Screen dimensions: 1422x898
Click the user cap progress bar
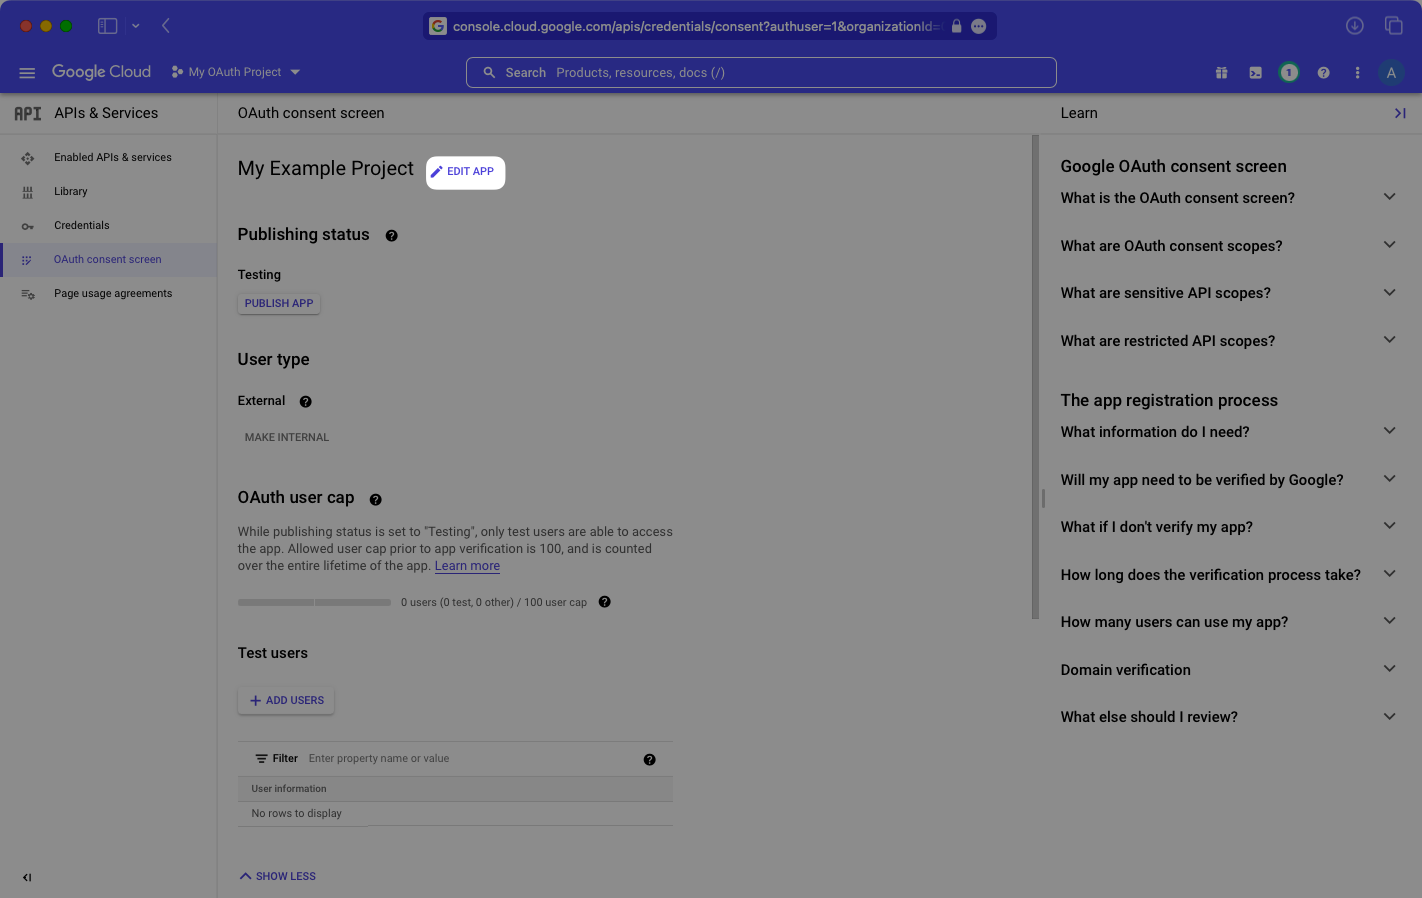[x=314, y=602]
